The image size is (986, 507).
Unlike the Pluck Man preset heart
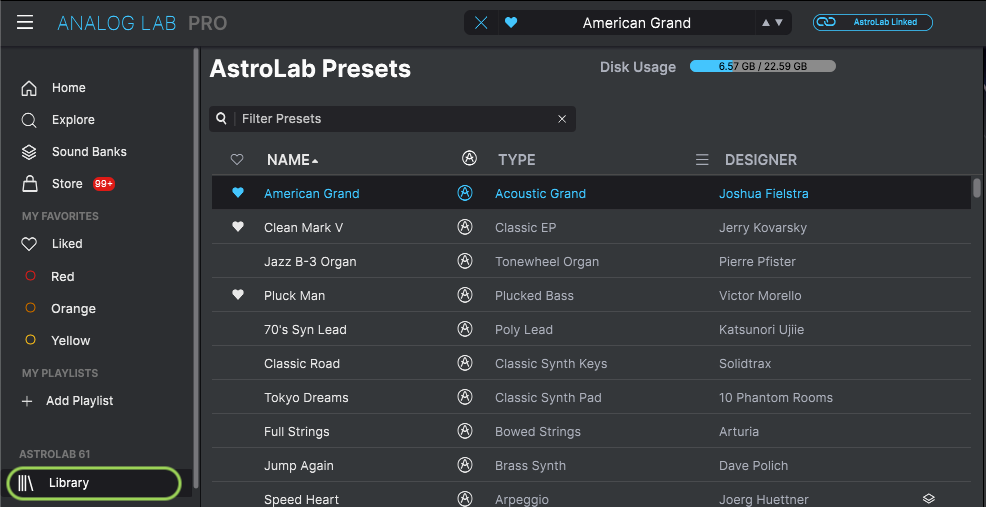click(x=238, y=295)
